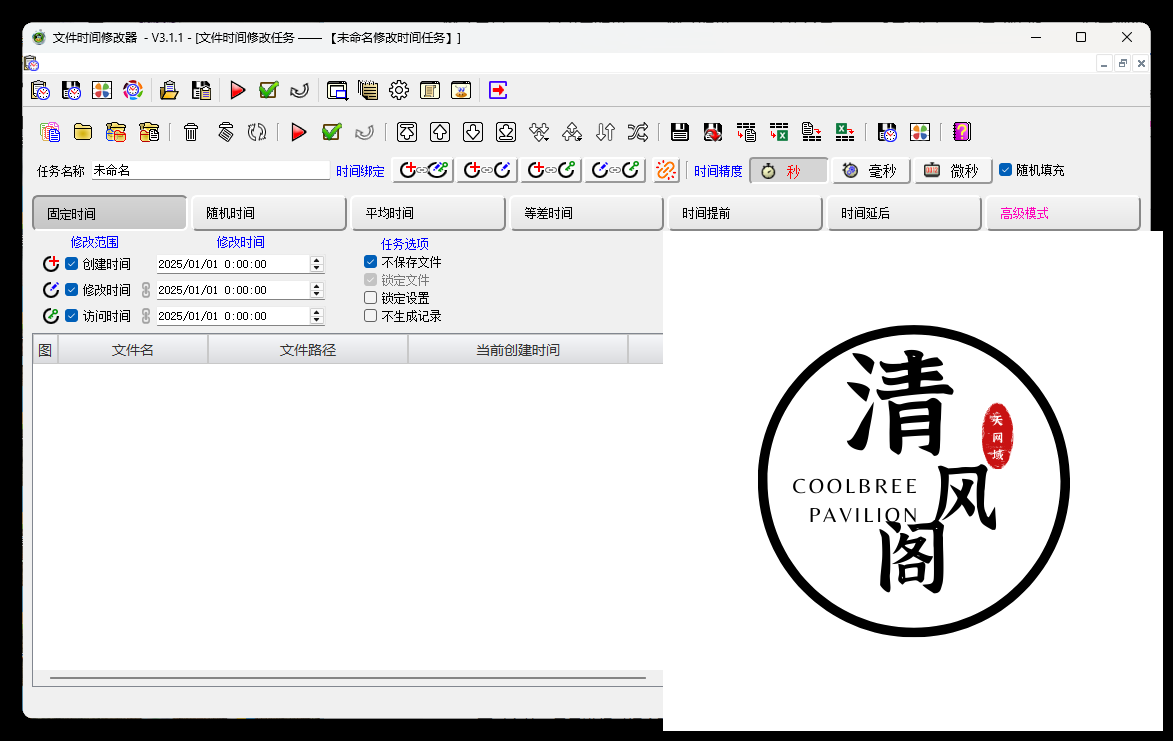Image resolution: width=1173 pixels, height=741 pixels.
Task: Enable the 不生成记录 checkbox
Action: pyautogui.click(x=370, y=316)
